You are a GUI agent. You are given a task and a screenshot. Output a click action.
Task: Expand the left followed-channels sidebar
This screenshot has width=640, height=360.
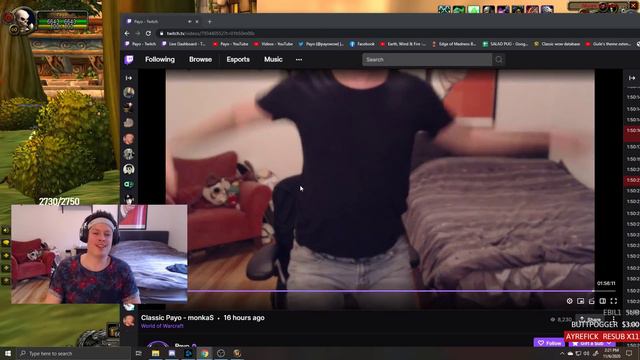pyautogui.click(x=129, y=78)
